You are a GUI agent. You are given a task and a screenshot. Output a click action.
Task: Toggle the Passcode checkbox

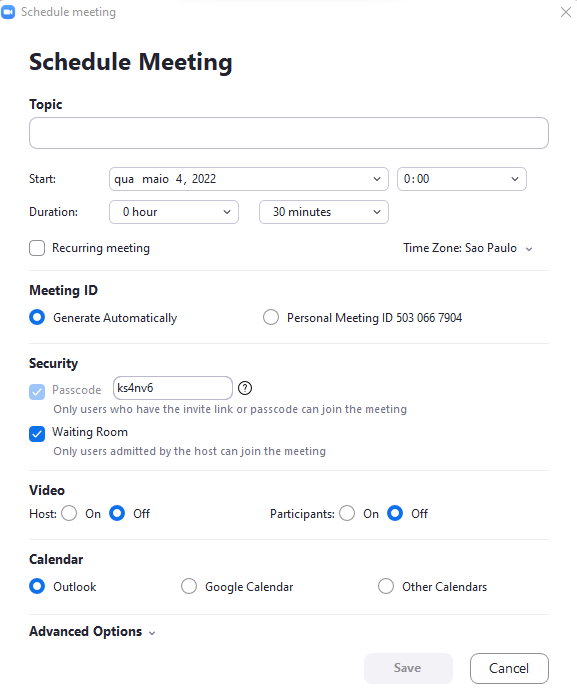point(37,392)
